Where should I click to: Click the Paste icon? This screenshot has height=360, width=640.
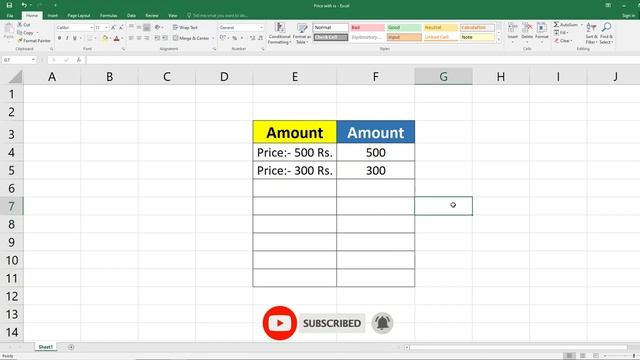8,29
